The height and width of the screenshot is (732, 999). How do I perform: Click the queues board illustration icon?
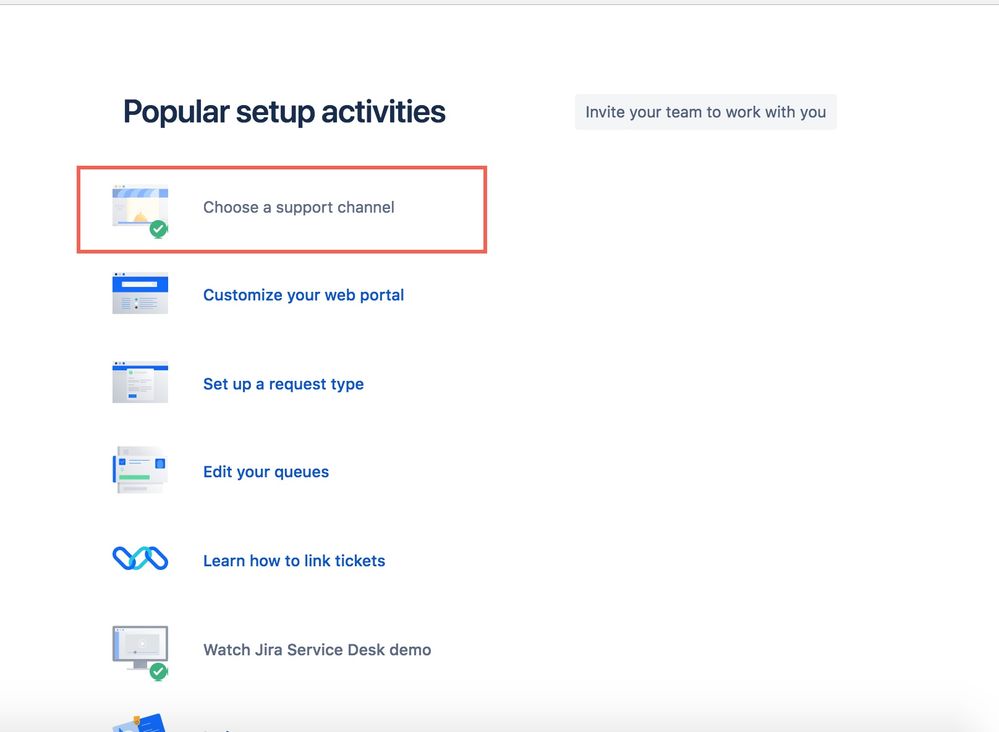(x=140, y=470)
